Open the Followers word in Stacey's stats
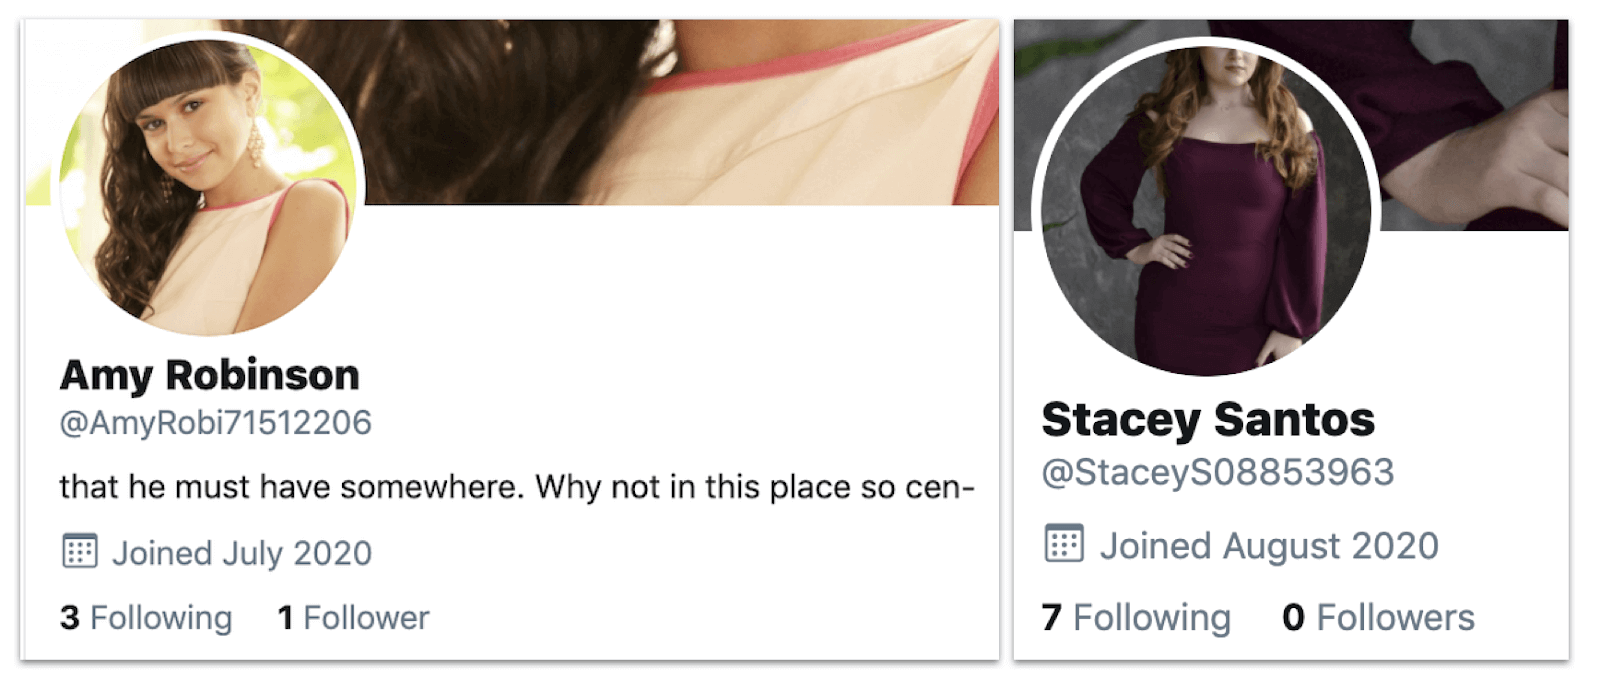This screenshot has width=1600, height=691. (1395, 618)
